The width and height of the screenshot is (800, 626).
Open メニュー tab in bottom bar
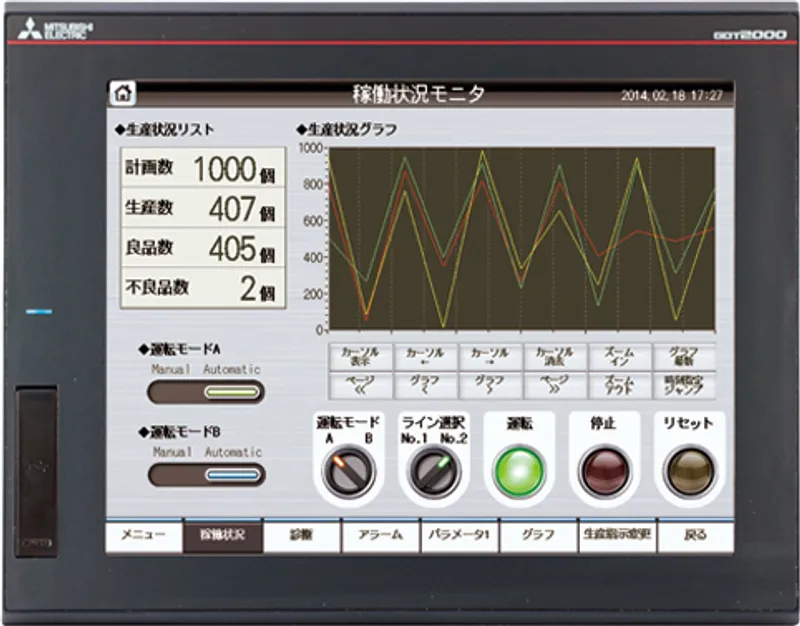pyautogui.click(x=143, y=535)
